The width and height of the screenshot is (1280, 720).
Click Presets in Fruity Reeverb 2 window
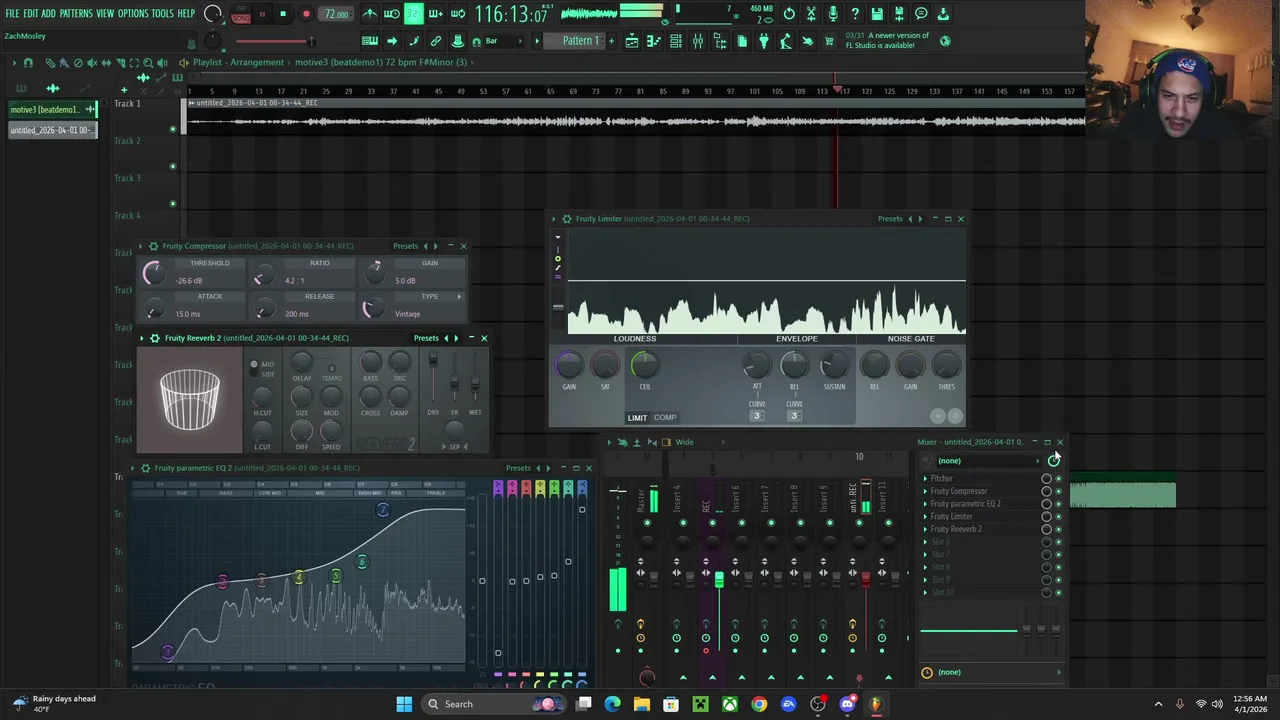[426, 338]
